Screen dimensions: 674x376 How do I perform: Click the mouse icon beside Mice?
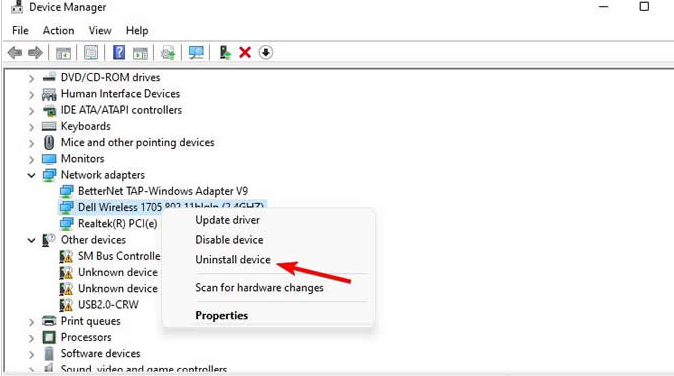coord(49,143)
